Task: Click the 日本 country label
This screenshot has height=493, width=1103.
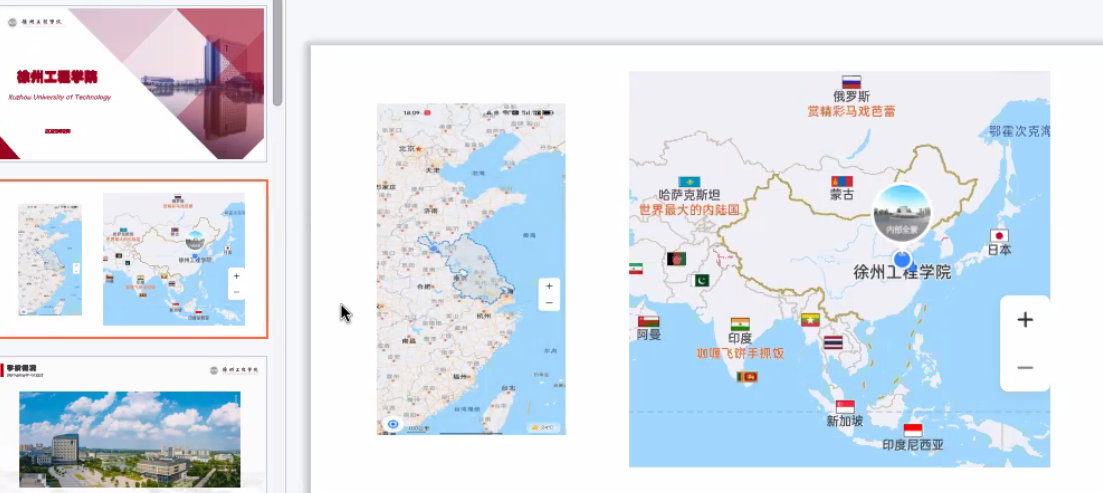Action: click(x=999, y=250)
